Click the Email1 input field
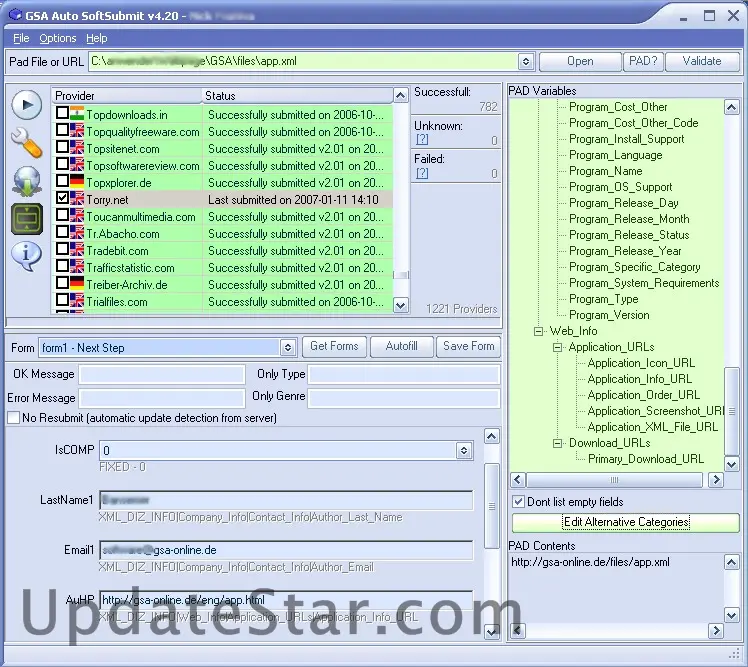This screenshot has width=748, height=667. [x=286, y=550]
